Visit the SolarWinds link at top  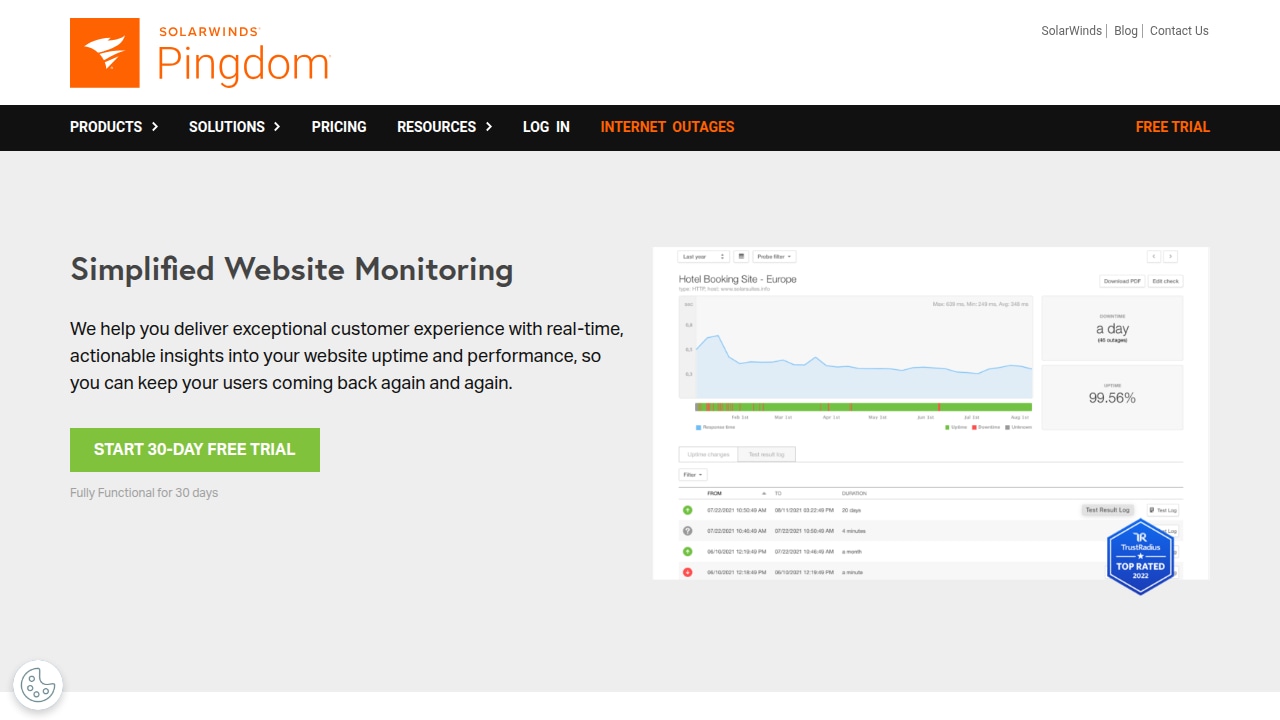pos(1071,31)
